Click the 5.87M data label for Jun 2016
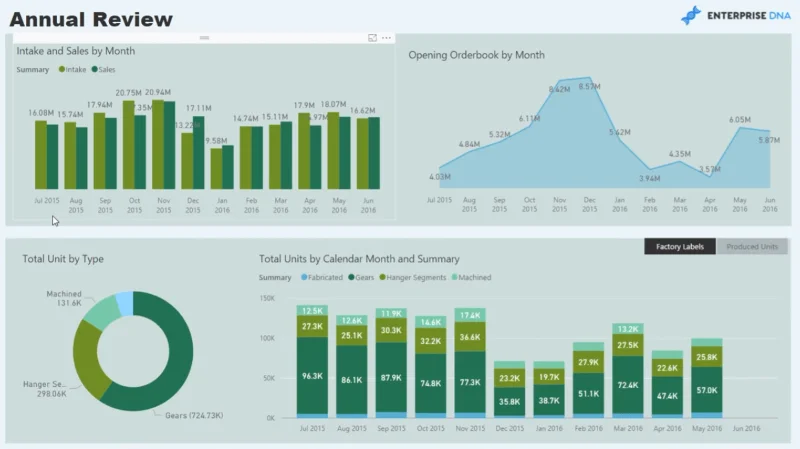This screenshot has height=449, width=800. (x=769, y=140)
